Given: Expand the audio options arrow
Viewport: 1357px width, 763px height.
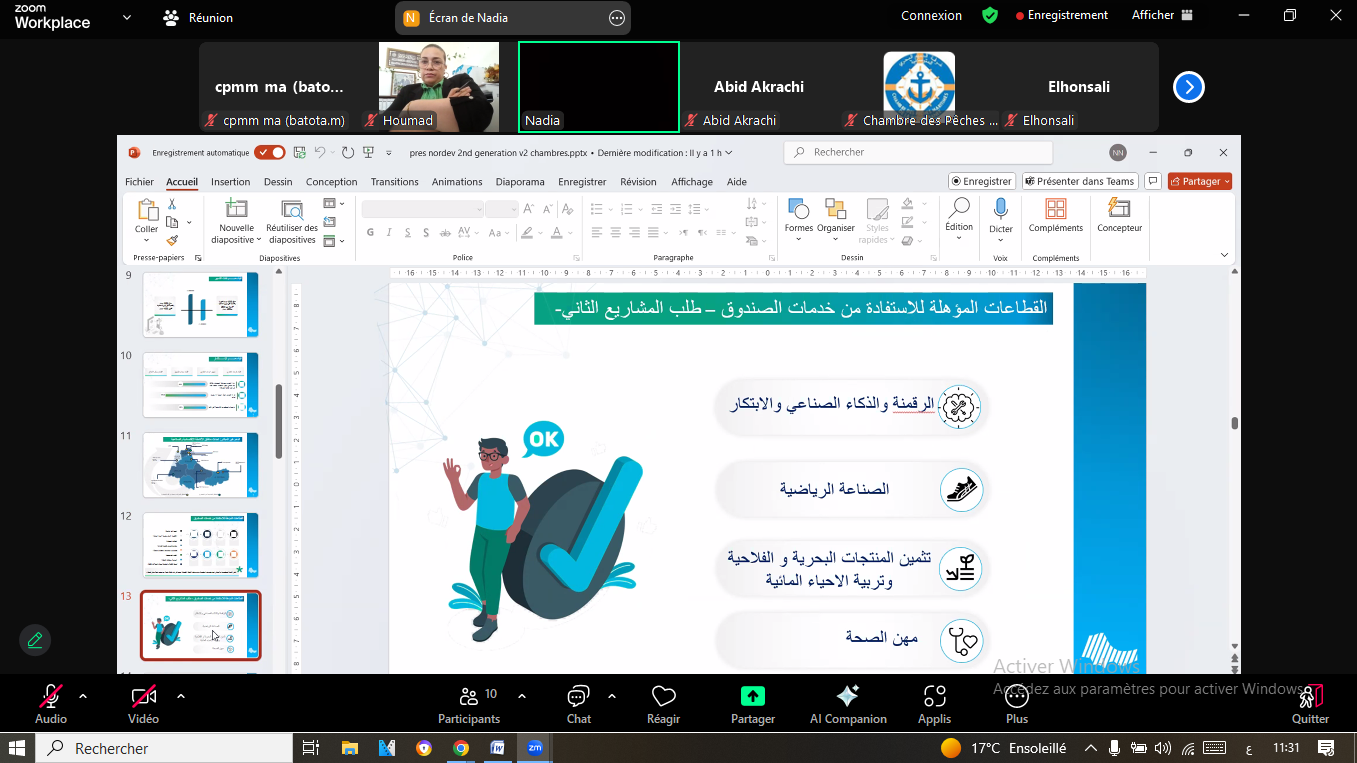Looking at the screenshot, I should tap(83, 696).
